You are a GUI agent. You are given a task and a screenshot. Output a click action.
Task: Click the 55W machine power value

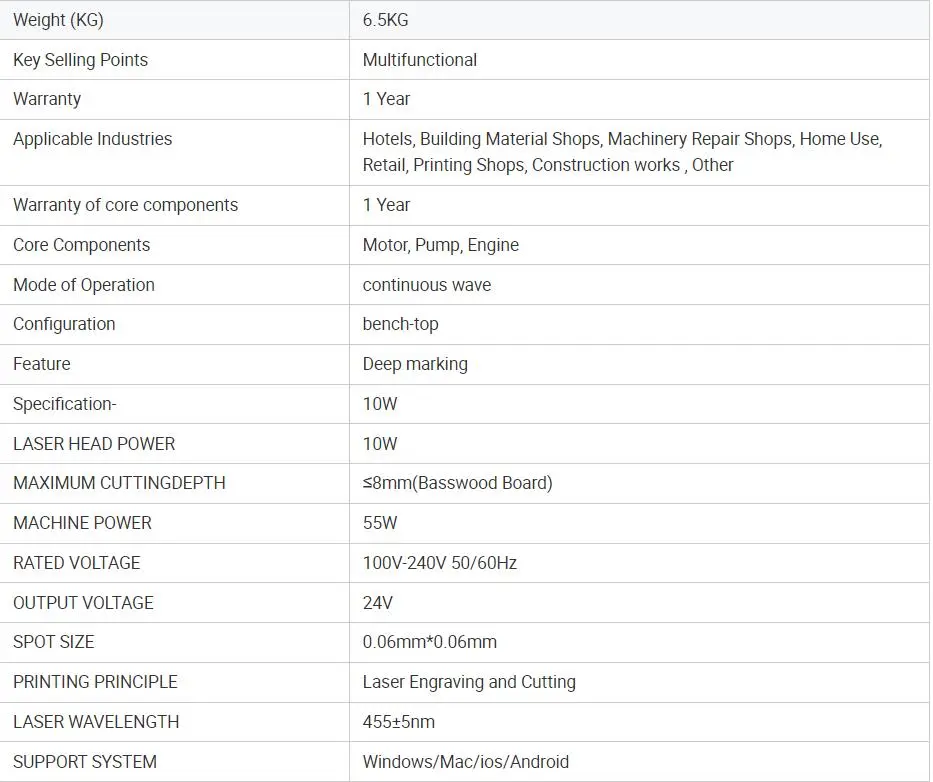[380, 523]
